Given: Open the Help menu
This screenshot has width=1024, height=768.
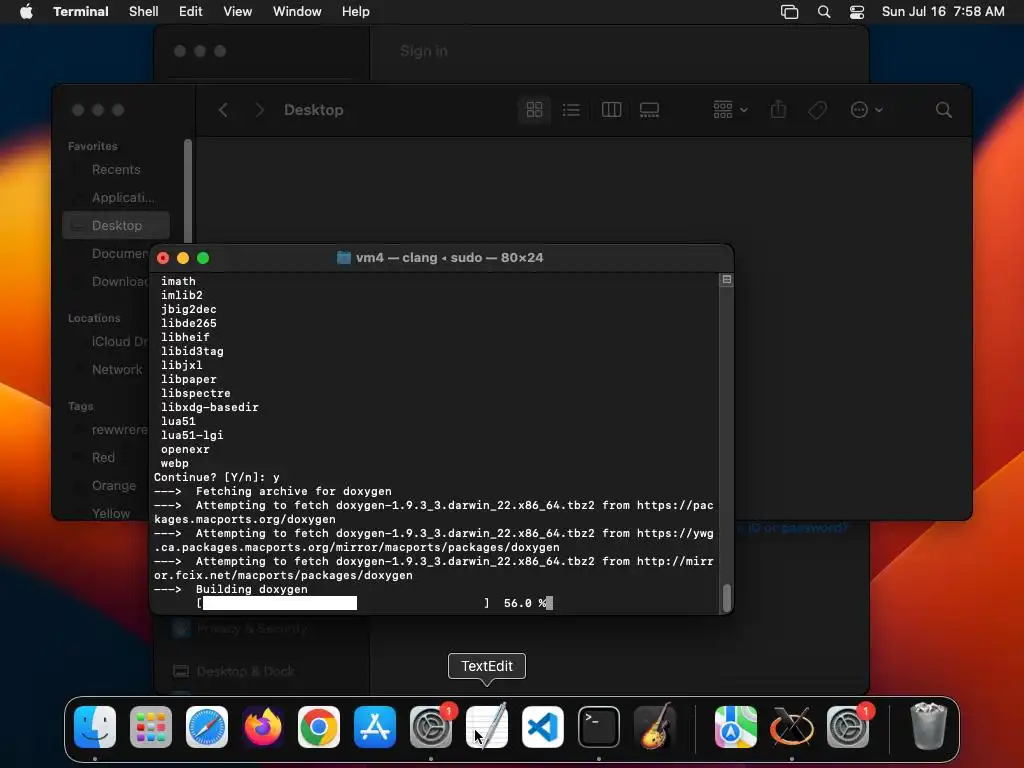Looking at the screenshot, I should (x=356, y=12).
